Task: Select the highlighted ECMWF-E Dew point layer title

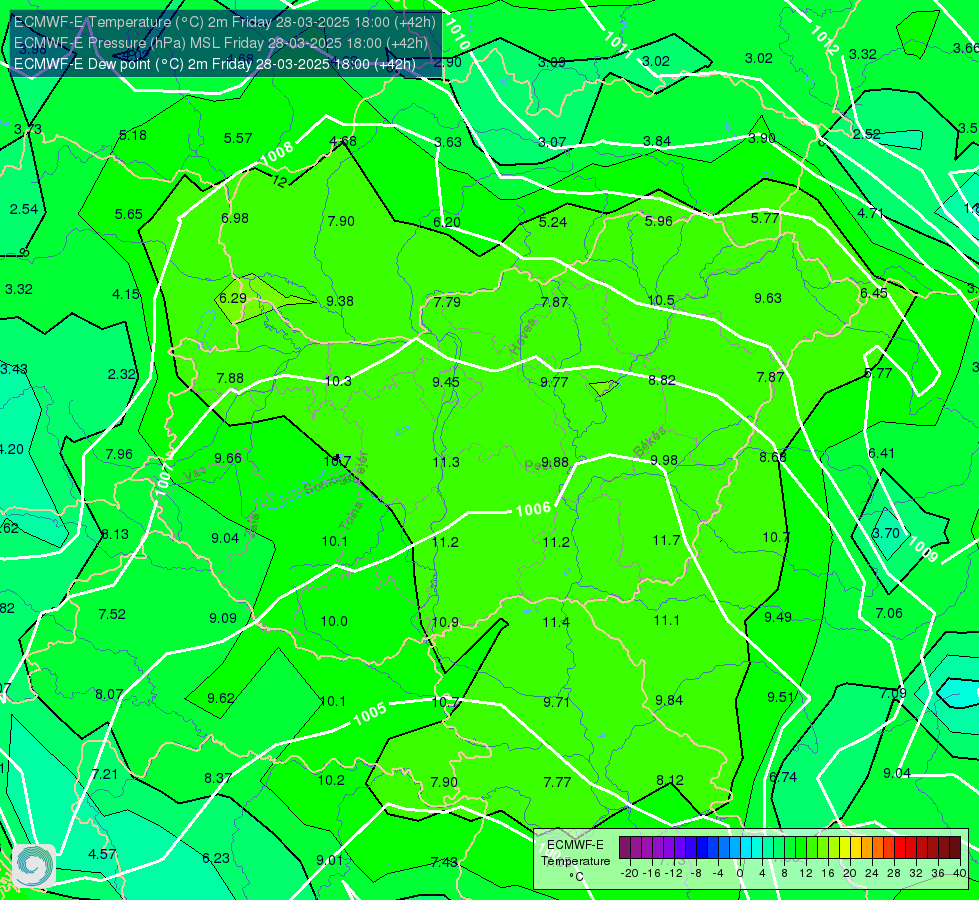Action: 214,64
